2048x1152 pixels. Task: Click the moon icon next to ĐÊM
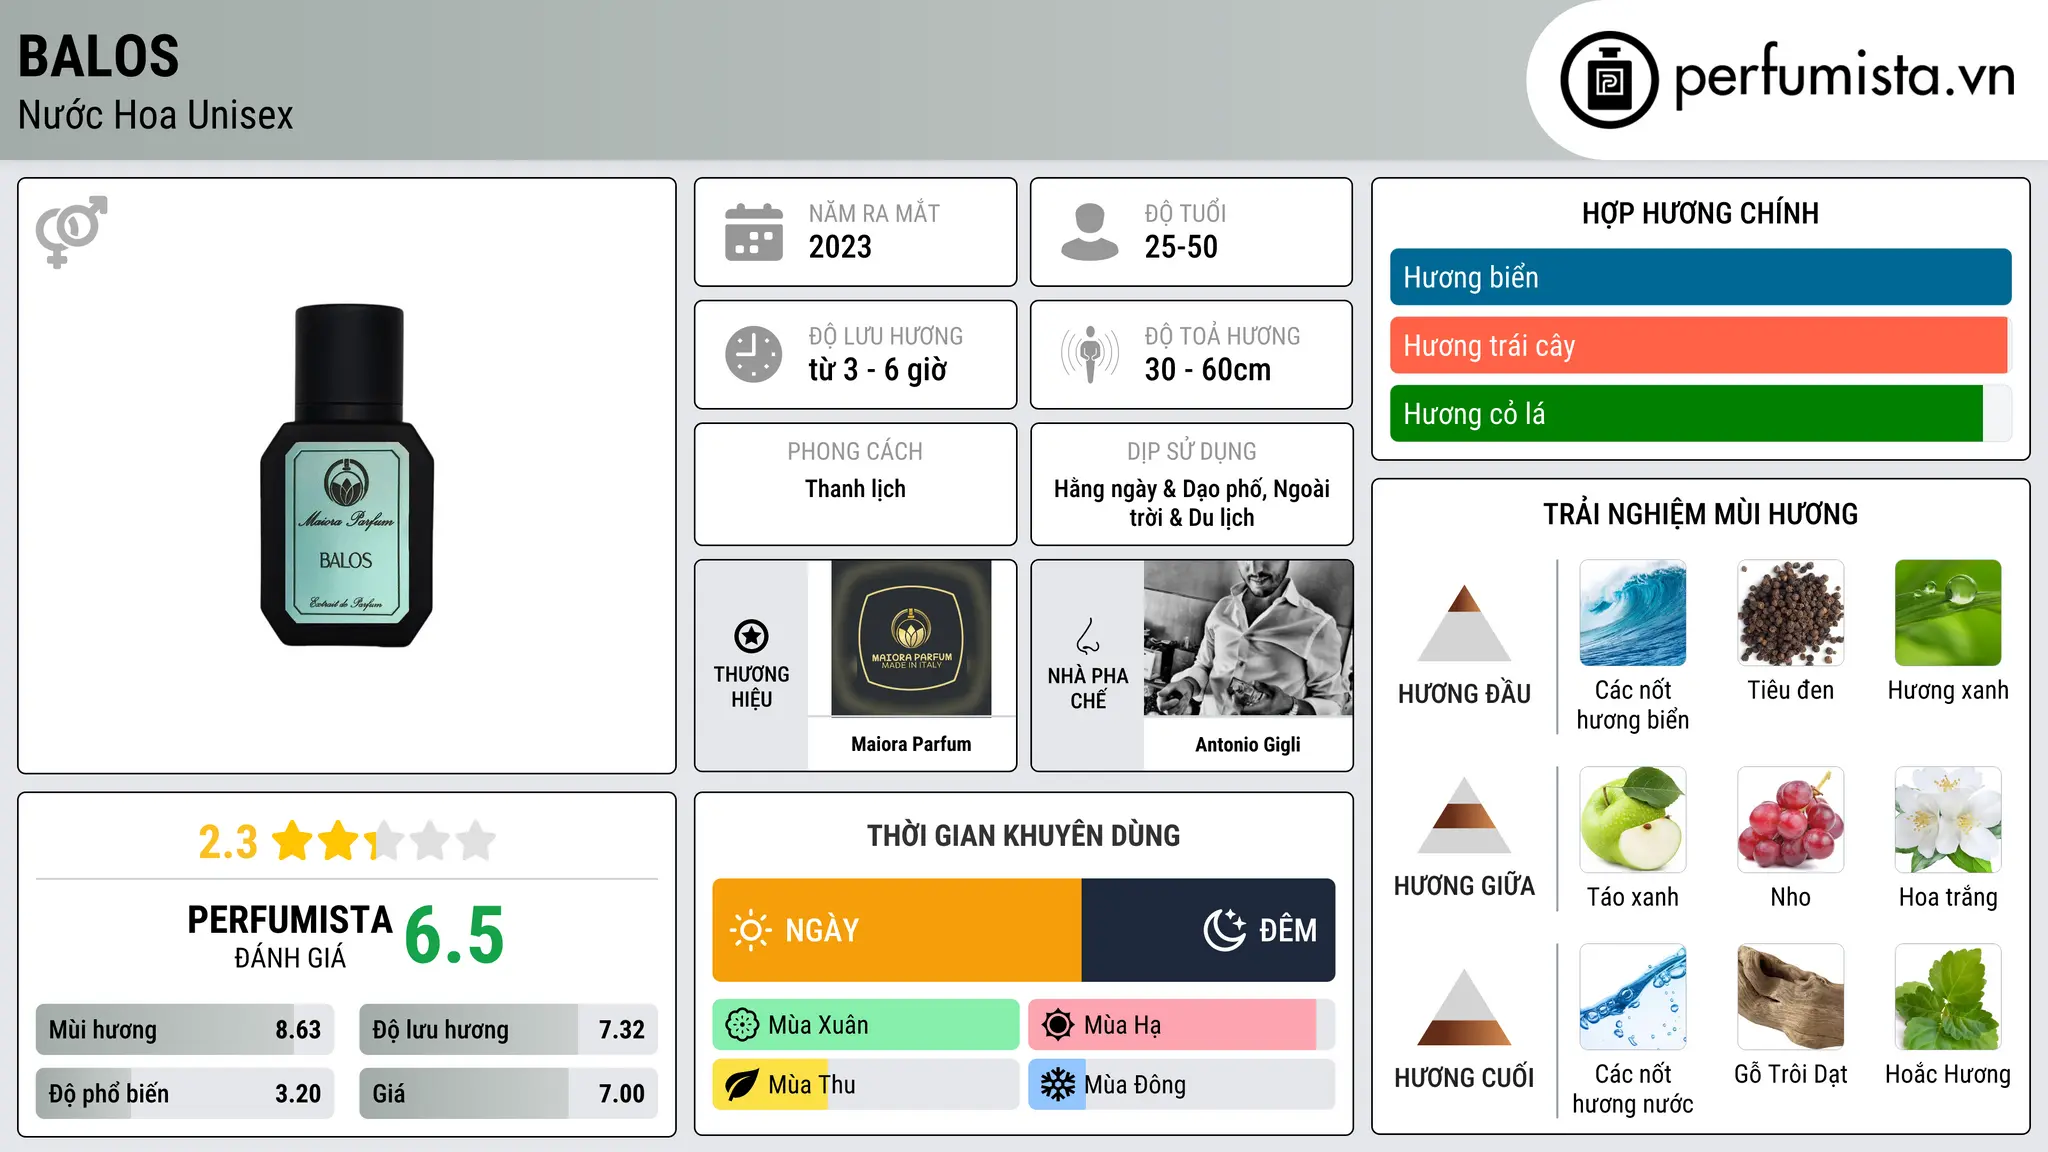pyautogui.click(x=1225, y=930)
